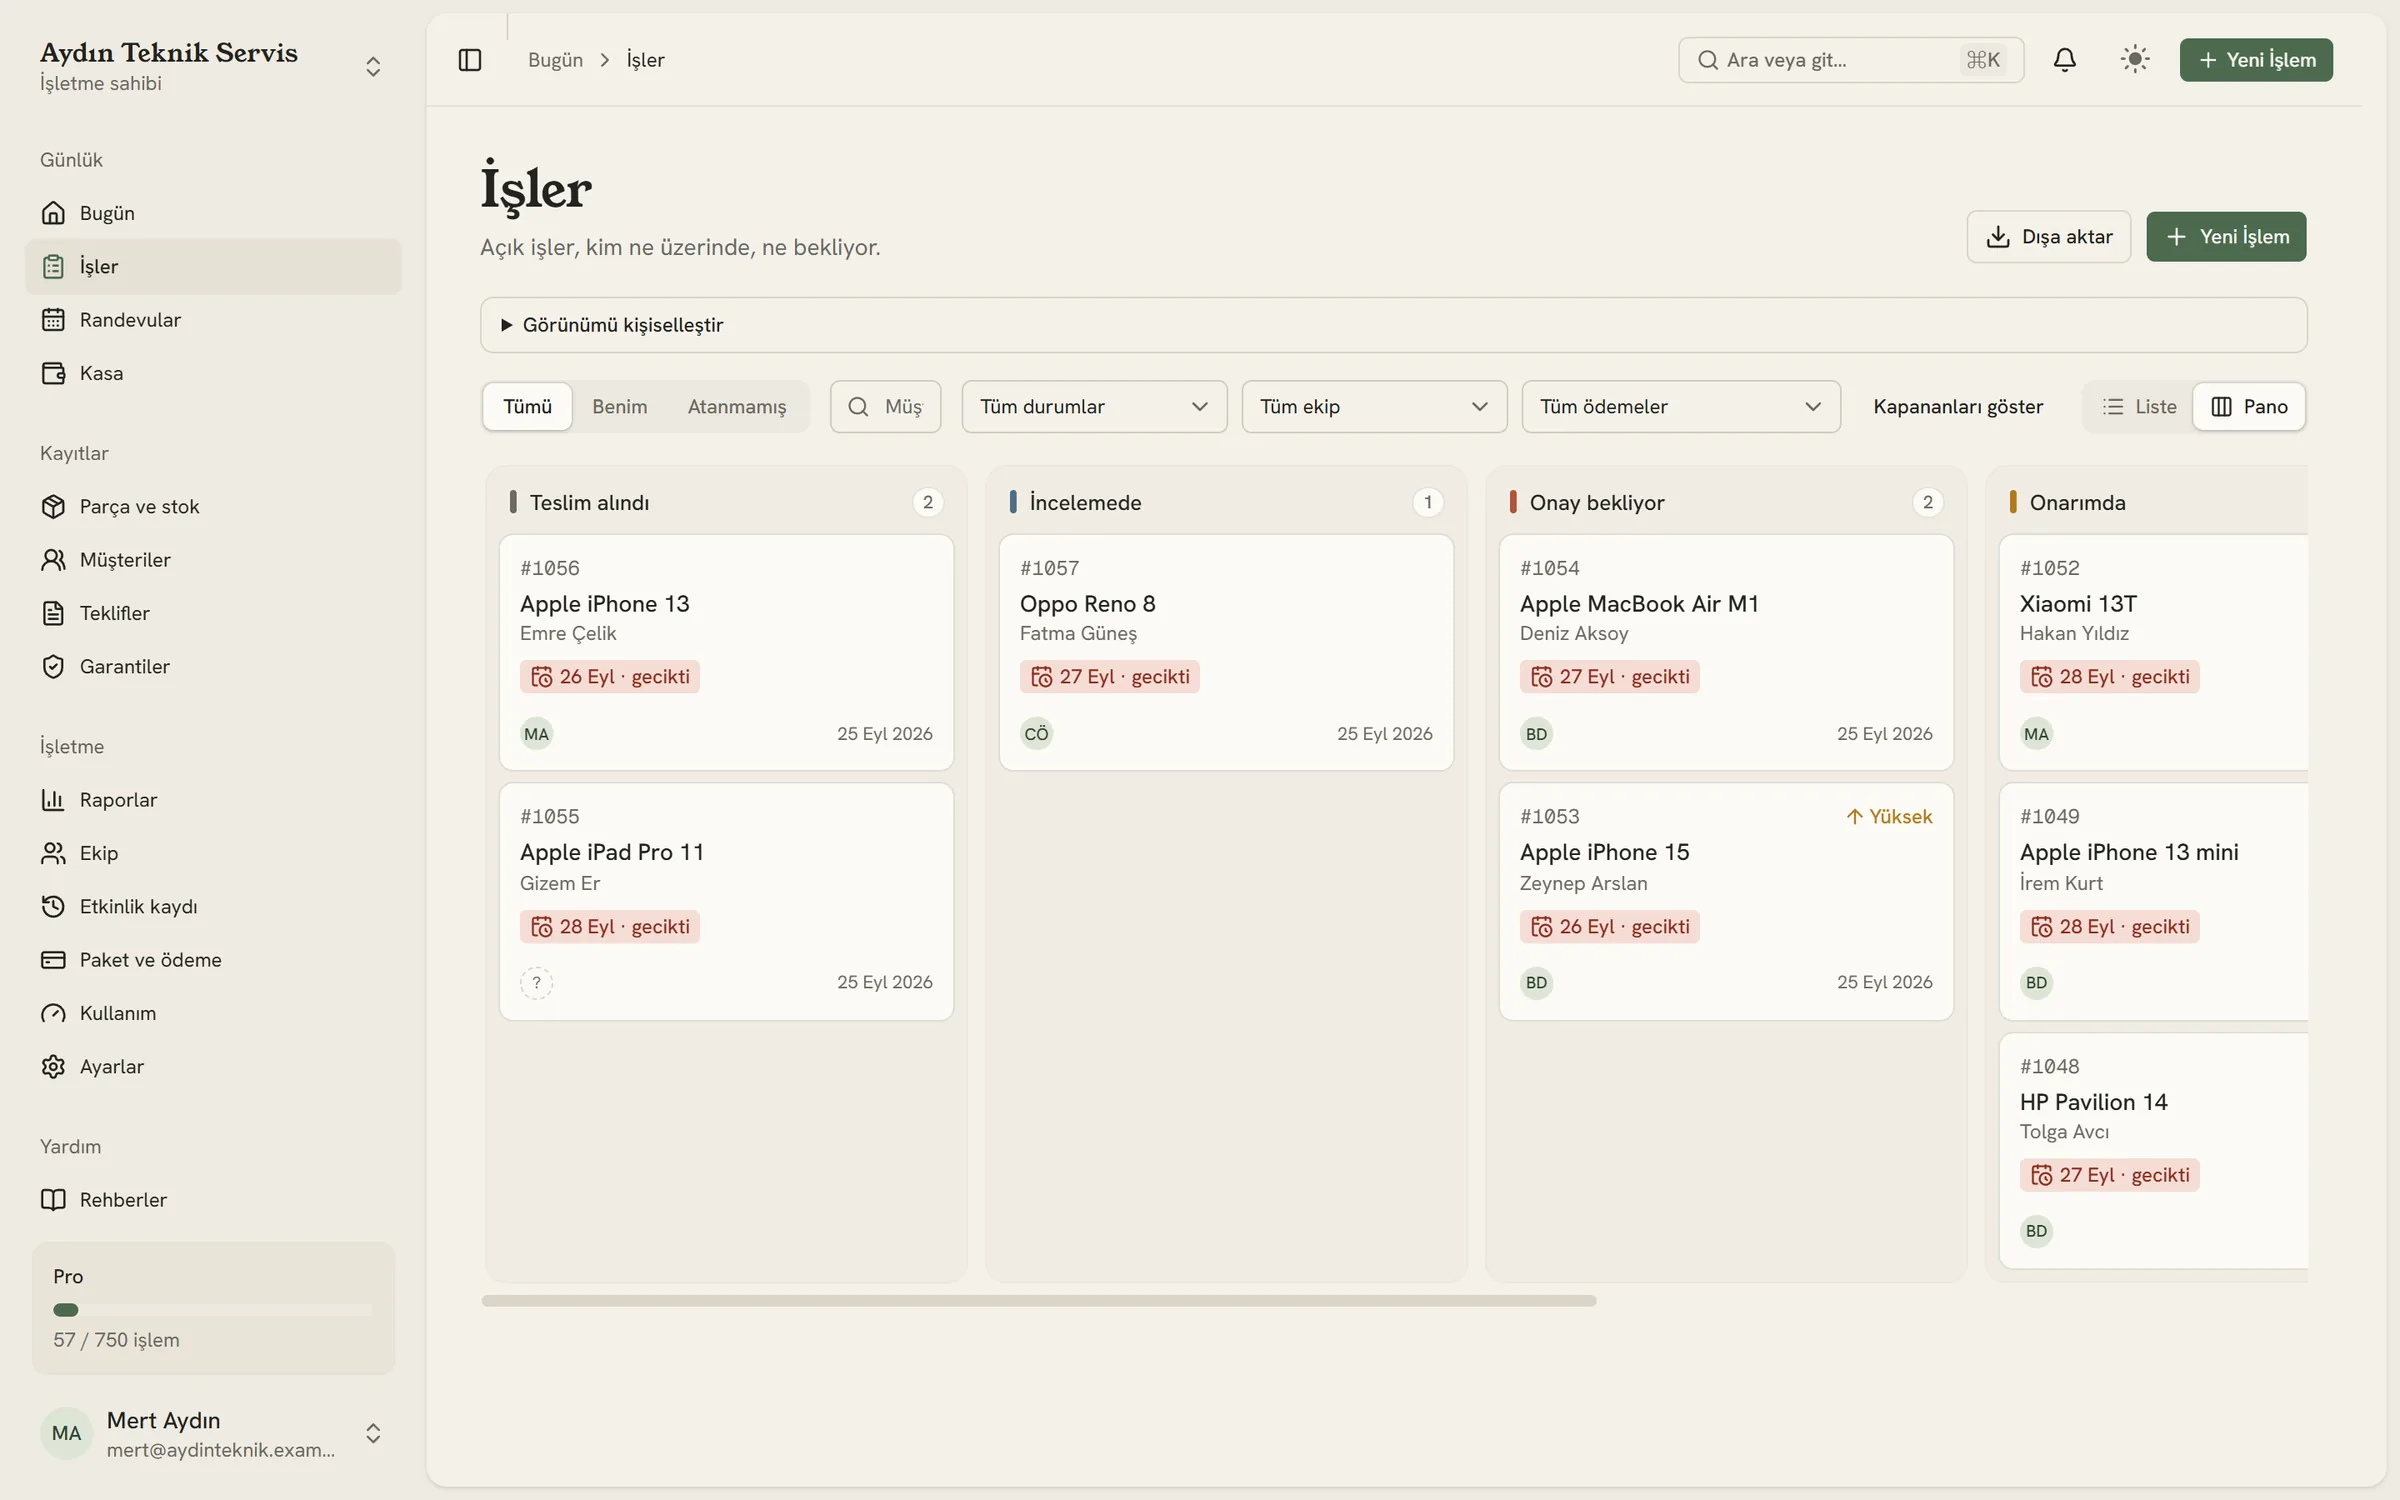Click Yeni İşlem button below the header

tap(2226, 237)
